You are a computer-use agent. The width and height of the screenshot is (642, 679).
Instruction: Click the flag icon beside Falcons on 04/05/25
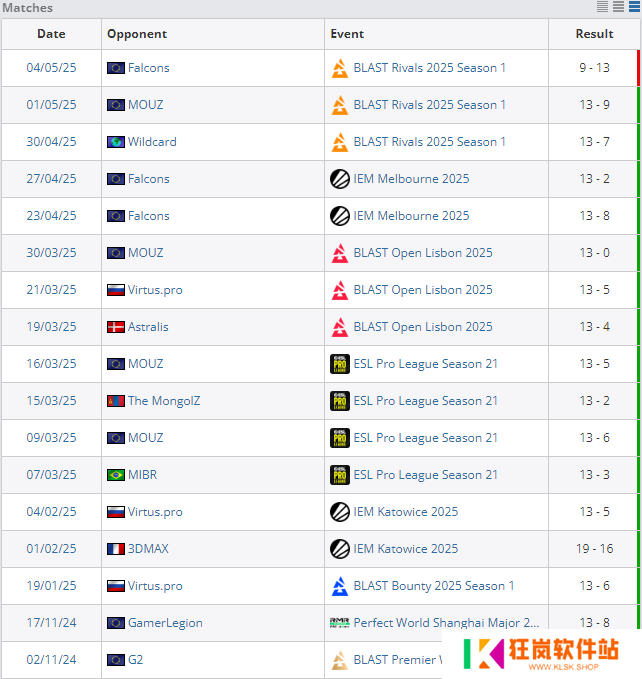[x=116, y=68]
